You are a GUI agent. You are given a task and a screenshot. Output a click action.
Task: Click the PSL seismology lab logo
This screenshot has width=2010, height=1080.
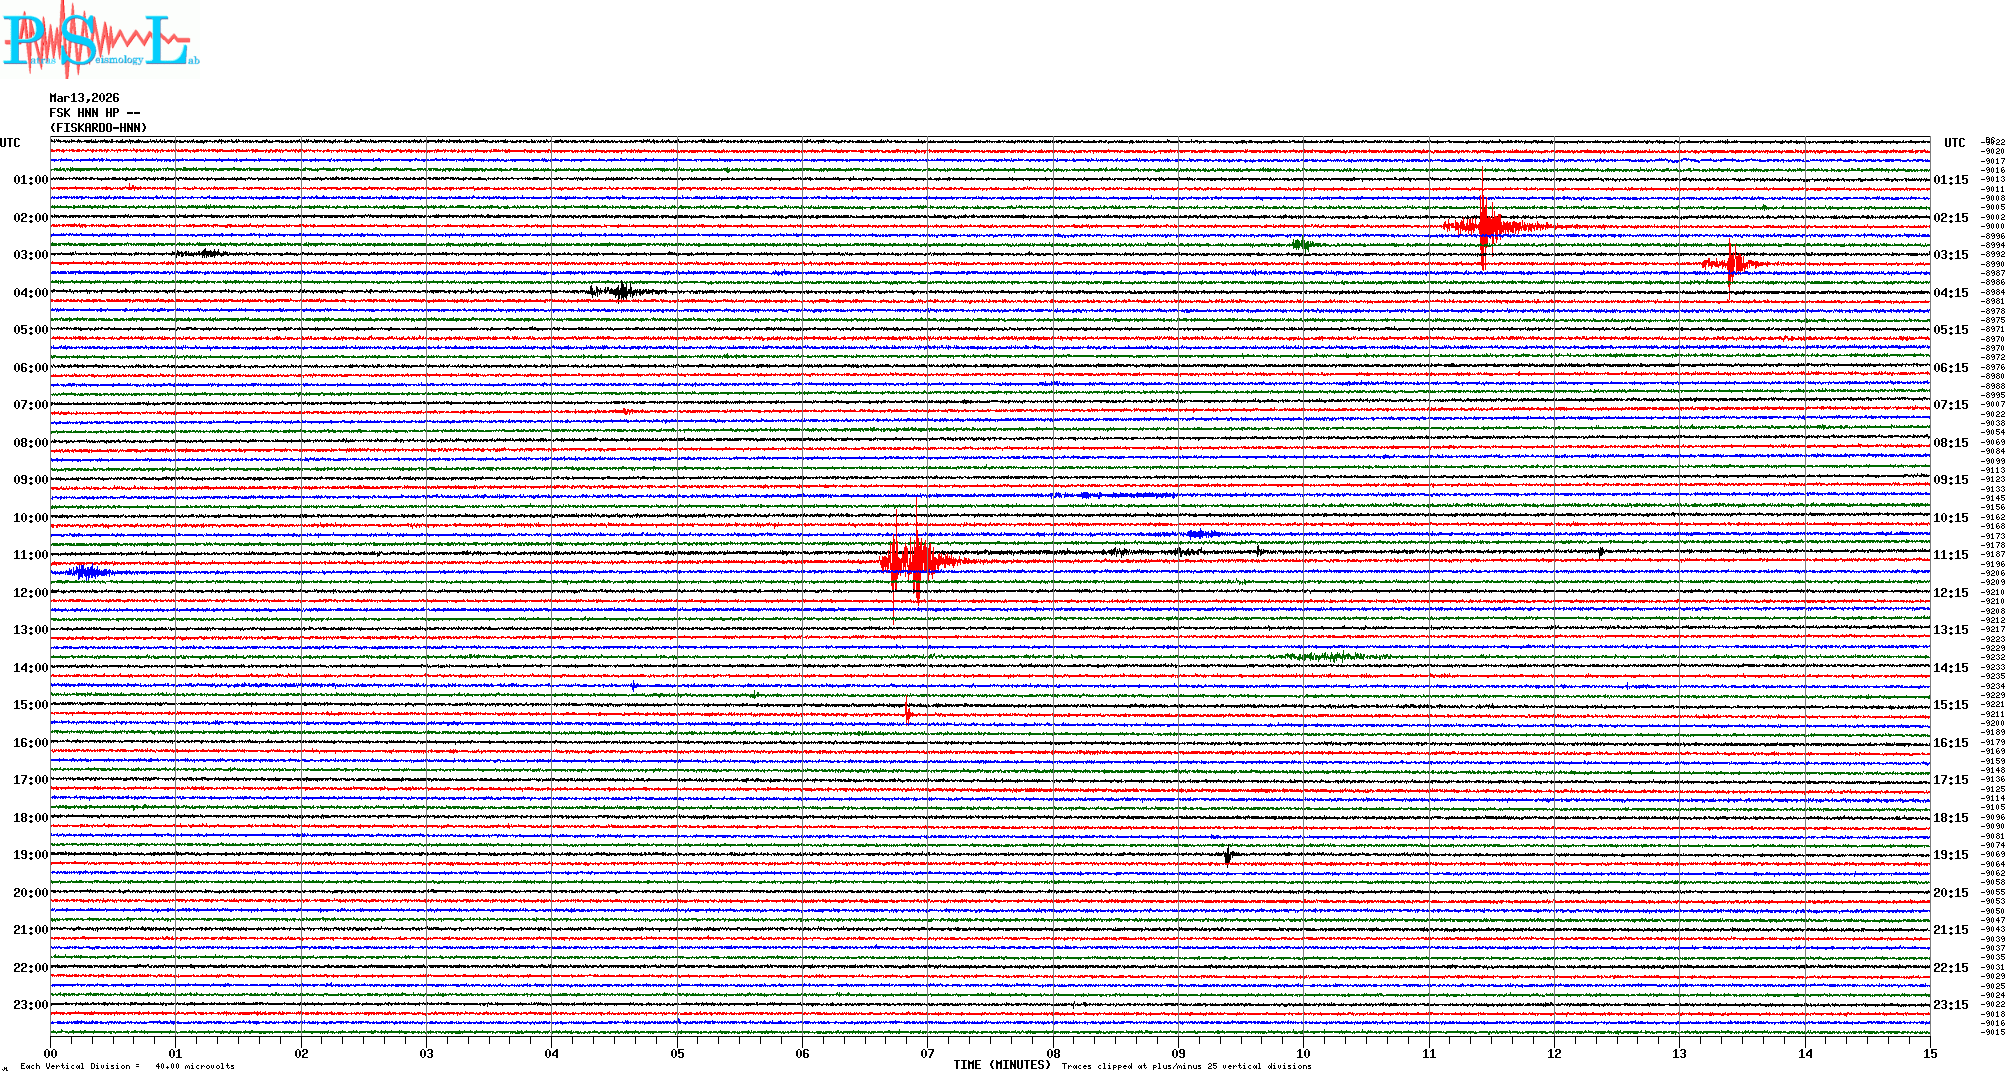[x=100, y=40]
